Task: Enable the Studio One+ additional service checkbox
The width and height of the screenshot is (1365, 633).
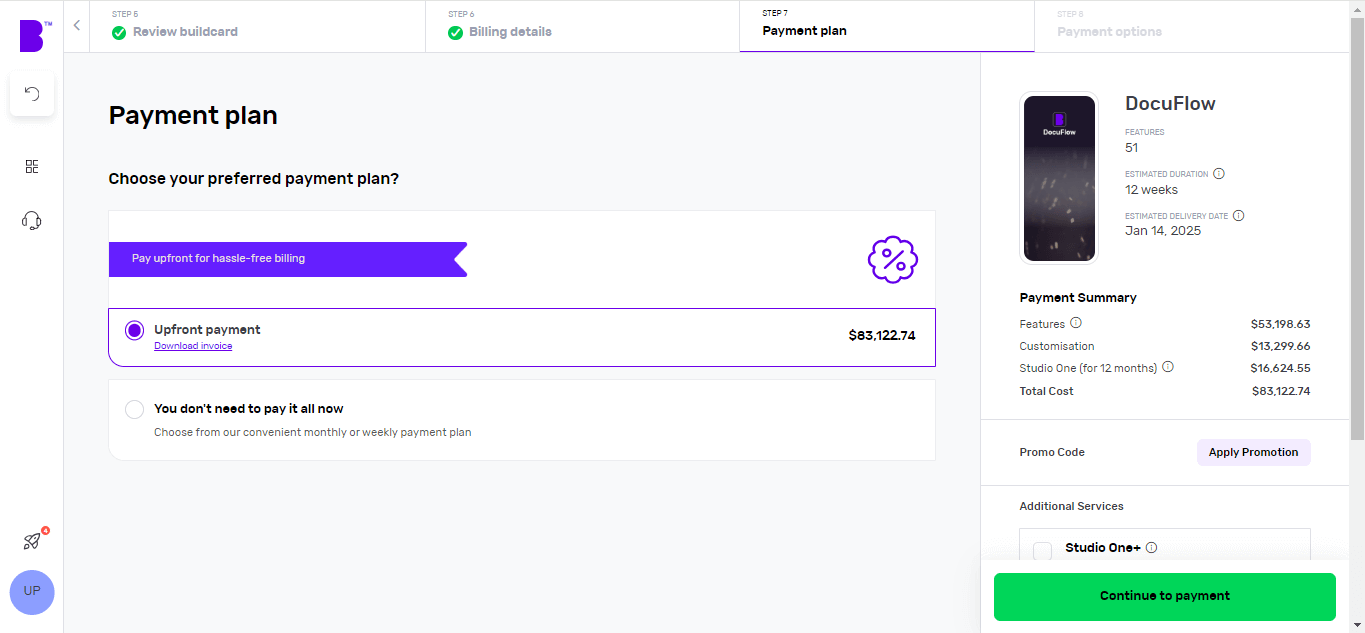Action: (1041, 551)
